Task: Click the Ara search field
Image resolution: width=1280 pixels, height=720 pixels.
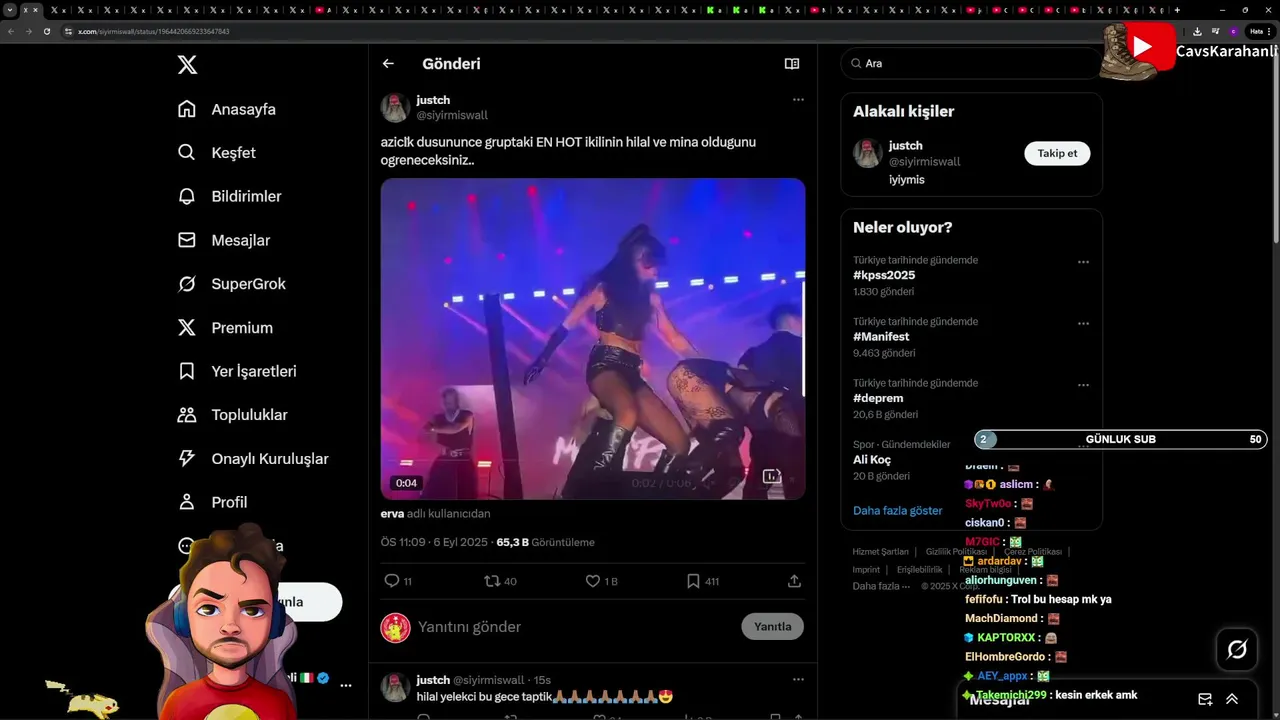Action: point(970,63)
